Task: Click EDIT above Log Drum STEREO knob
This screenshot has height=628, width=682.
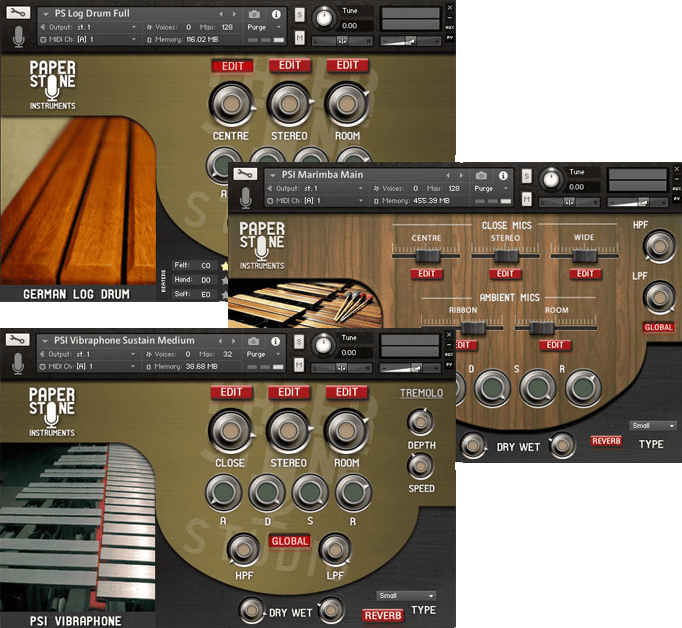Action: pos(290,65)
